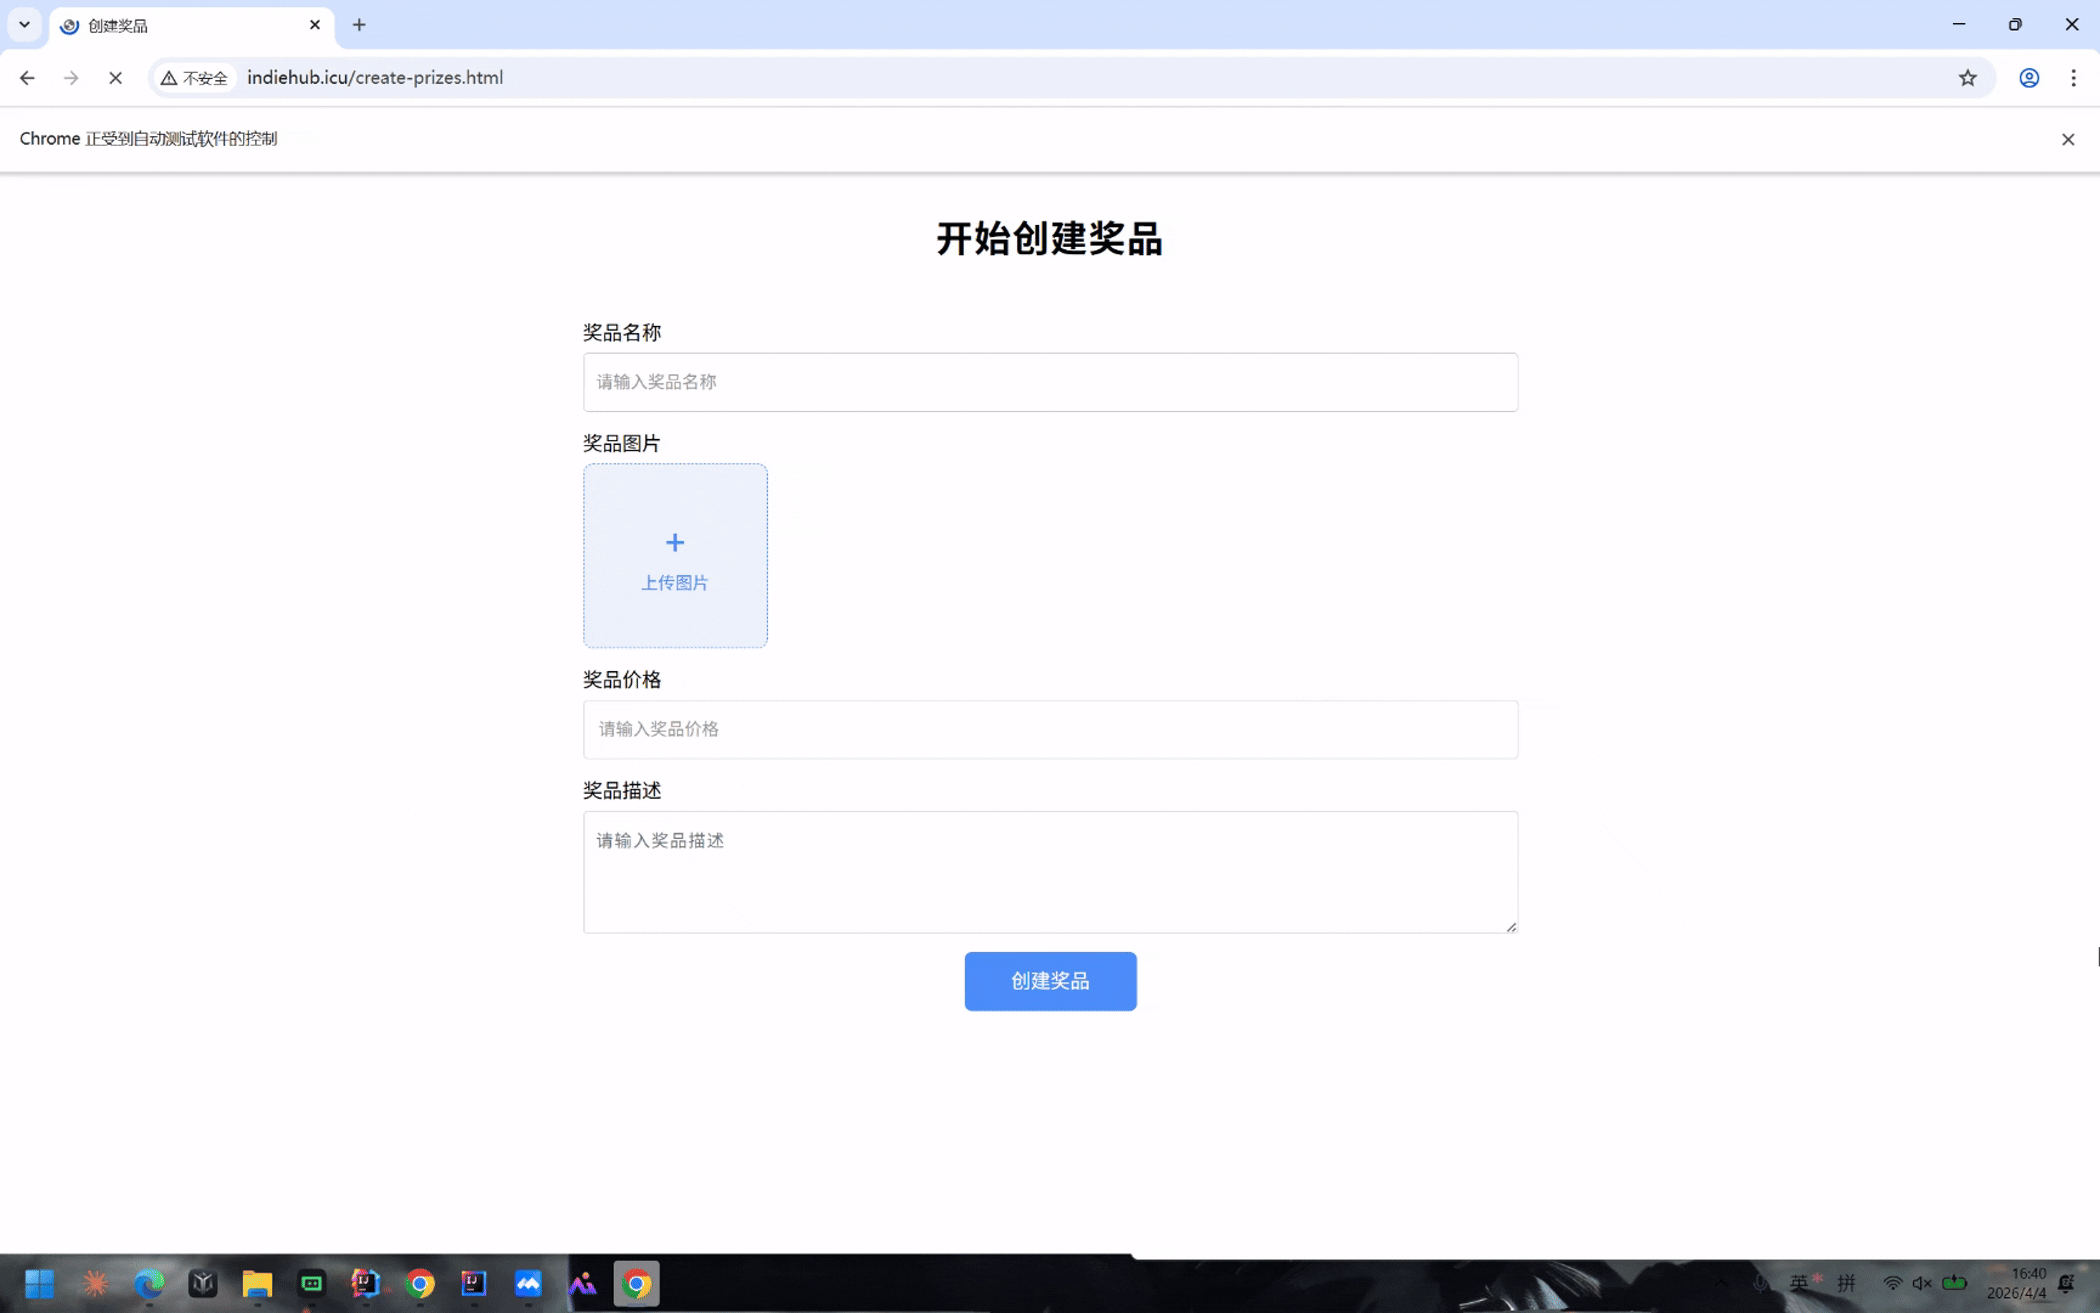The height and width of the screenshot is (1313, 2100).
Task: Open a new browser tab
Action: pos(359,25)
